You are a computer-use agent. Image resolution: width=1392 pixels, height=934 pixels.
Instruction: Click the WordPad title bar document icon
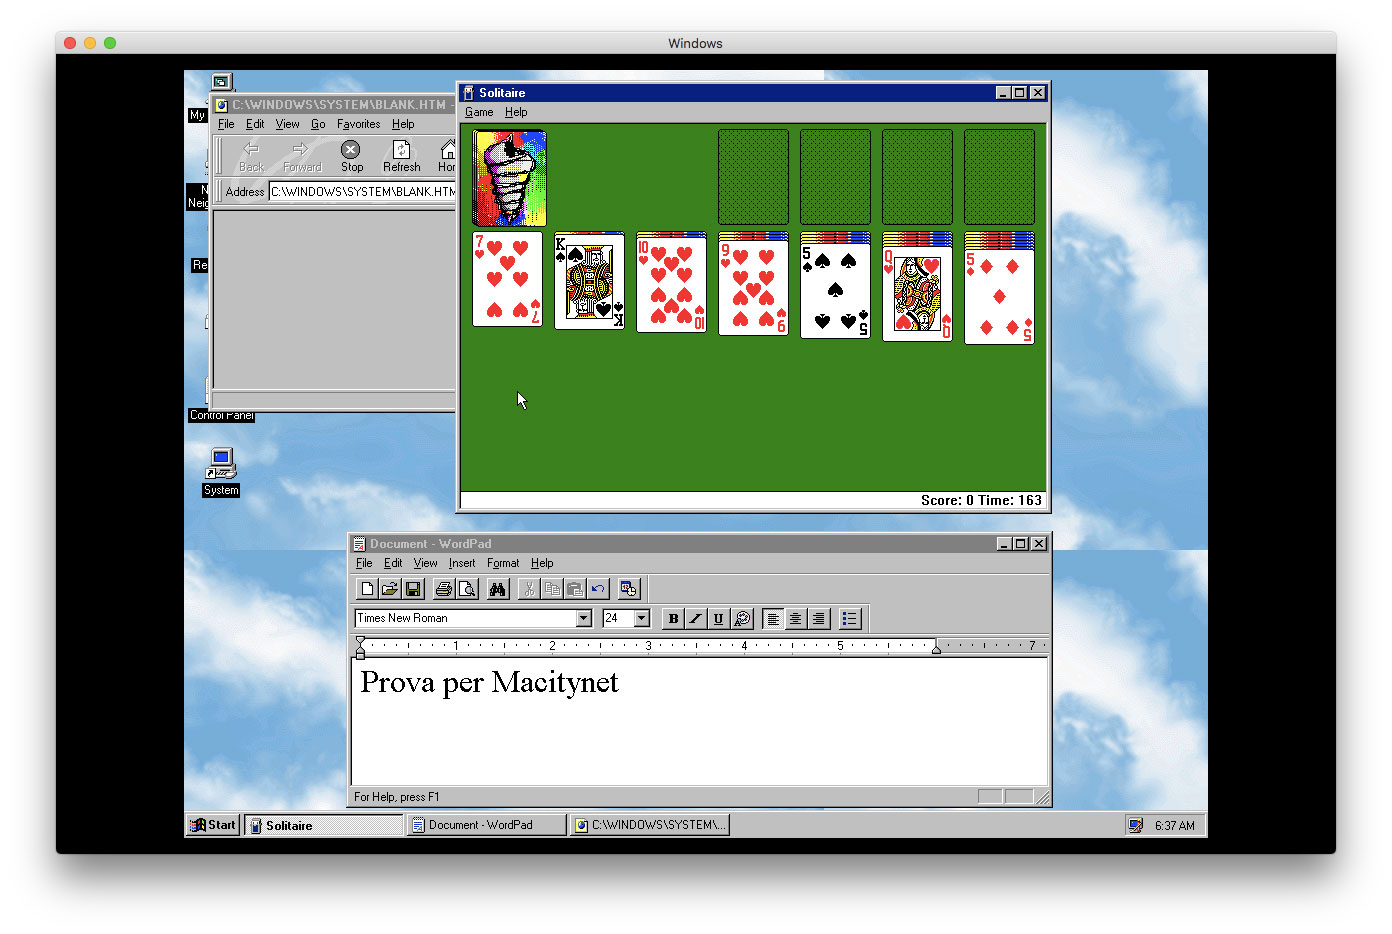[x=359, y=544]
